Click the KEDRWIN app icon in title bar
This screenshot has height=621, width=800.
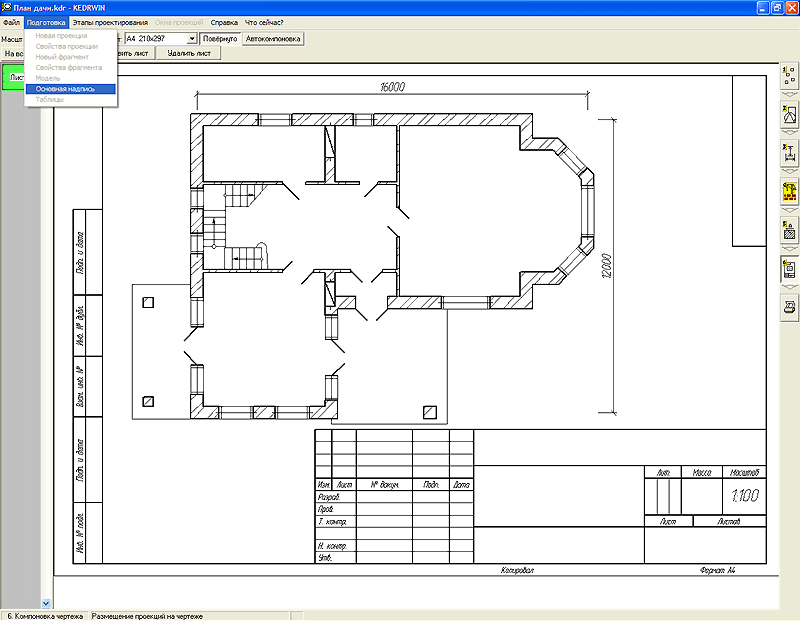[x=7, y=8]
